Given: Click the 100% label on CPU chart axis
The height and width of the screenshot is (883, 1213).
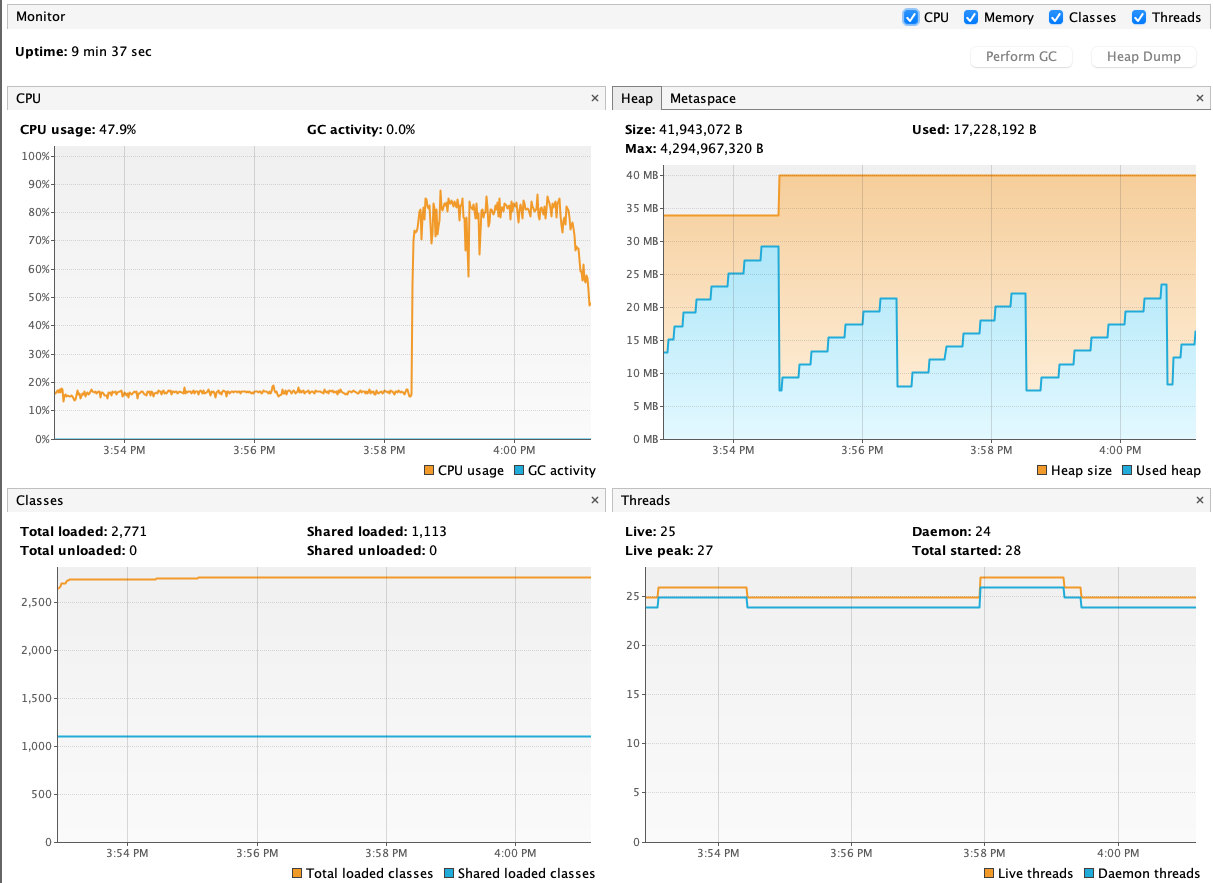Looking at the screenshot, I should [36, 157].
